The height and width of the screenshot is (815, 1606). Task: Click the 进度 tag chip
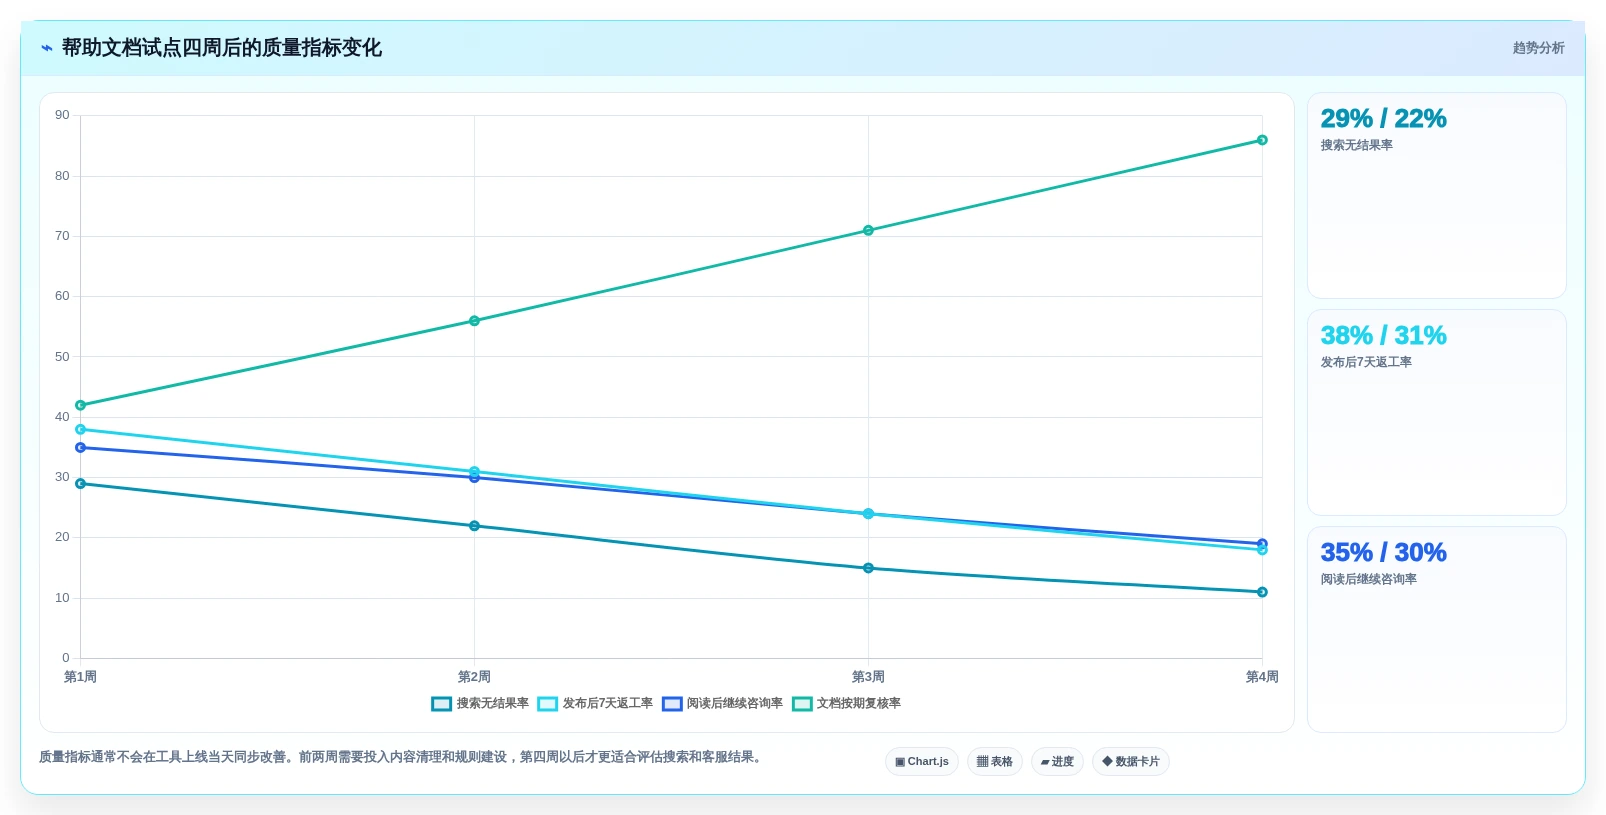(x=1057, y=762)
